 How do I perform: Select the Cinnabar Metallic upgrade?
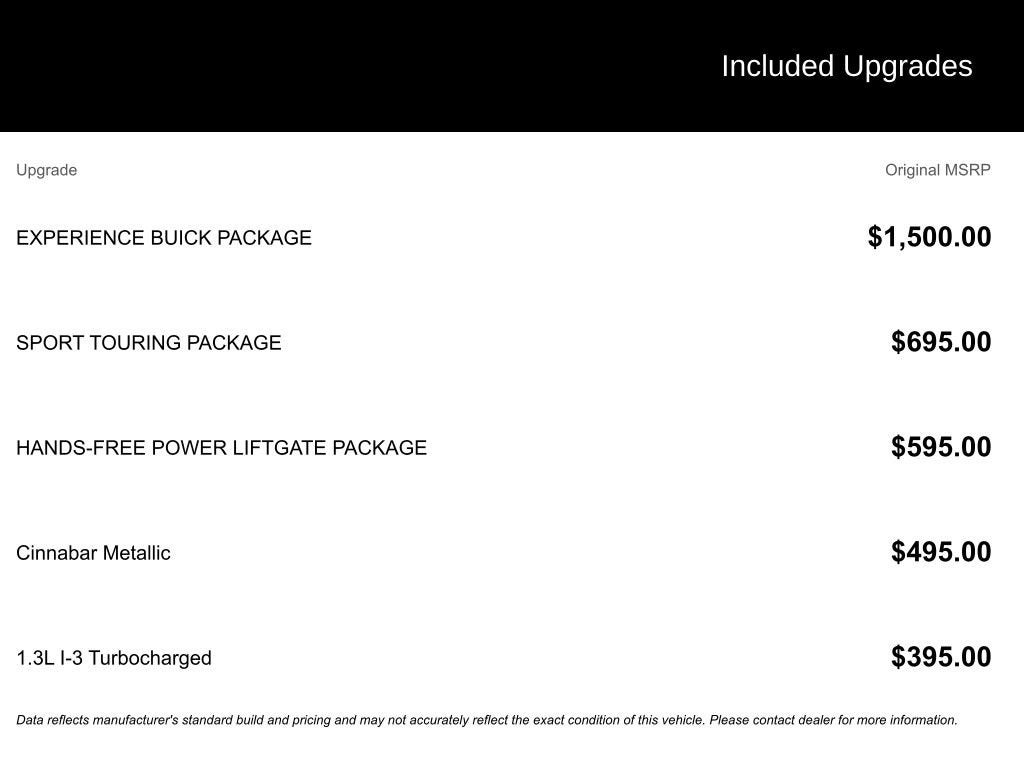(93, 553)
